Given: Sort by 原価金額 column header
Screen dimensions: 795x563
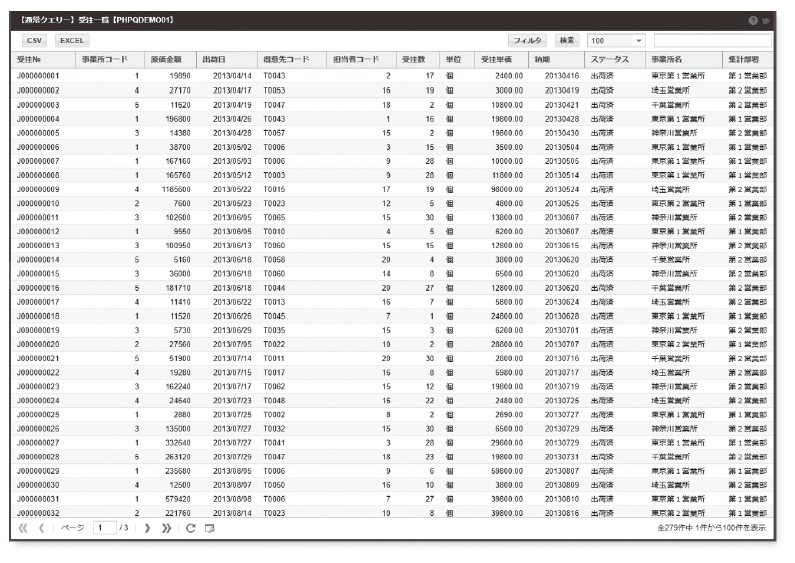Looking at the screenshot, I should [x=170, y=60].
